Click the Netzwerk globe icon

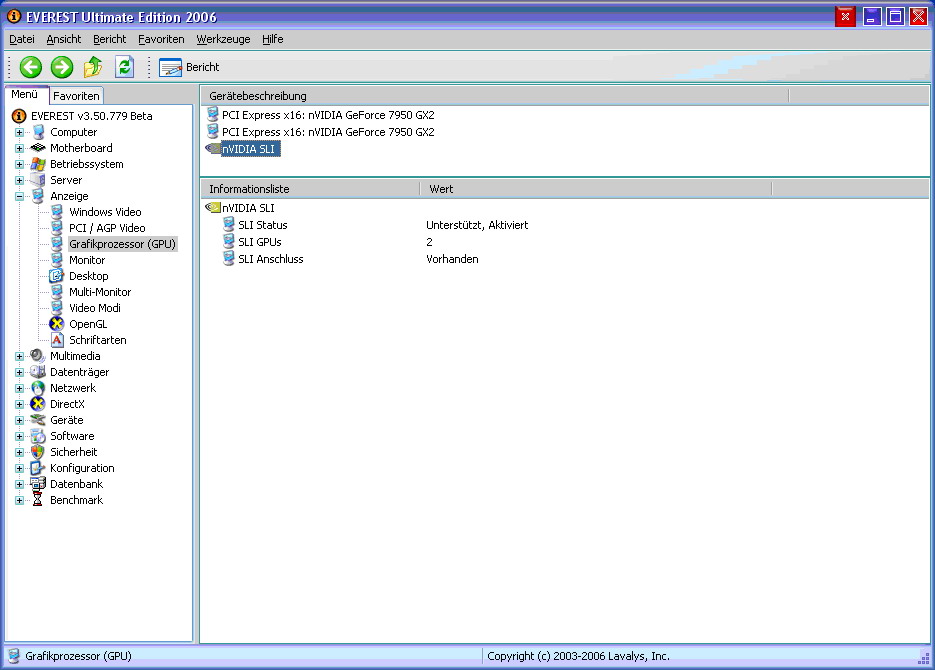tap(38, 388)
